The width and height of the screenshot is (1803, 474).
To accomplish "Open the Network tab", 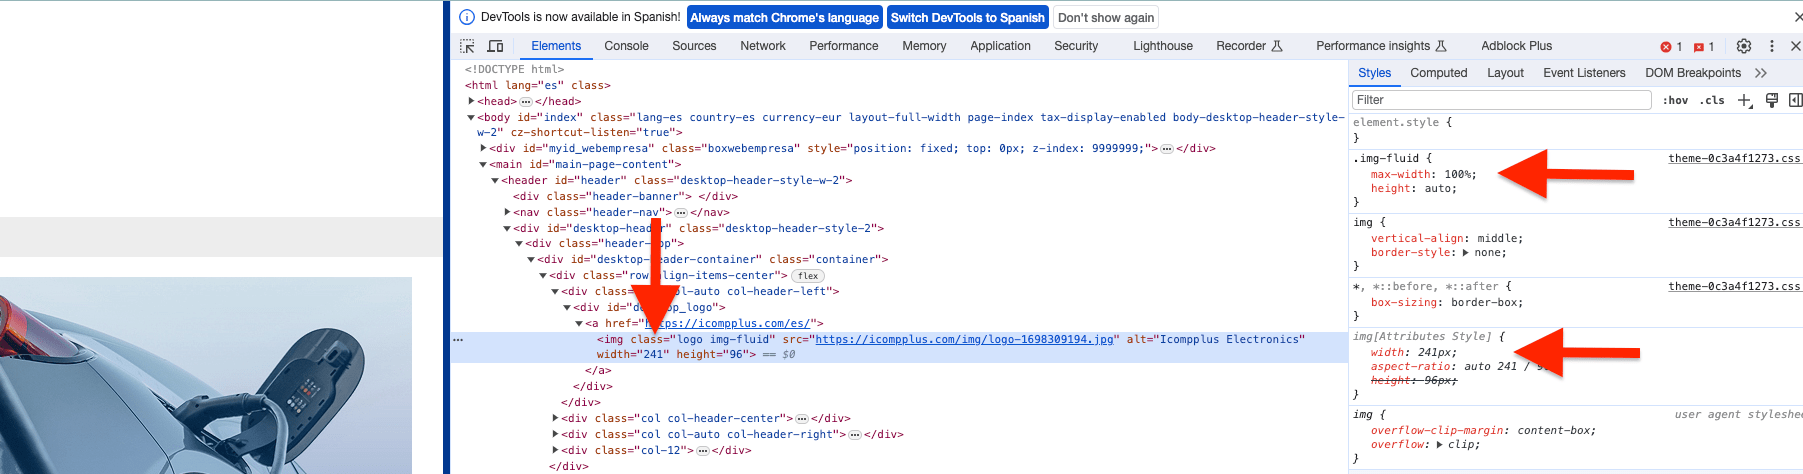I will tap(763, 46).
